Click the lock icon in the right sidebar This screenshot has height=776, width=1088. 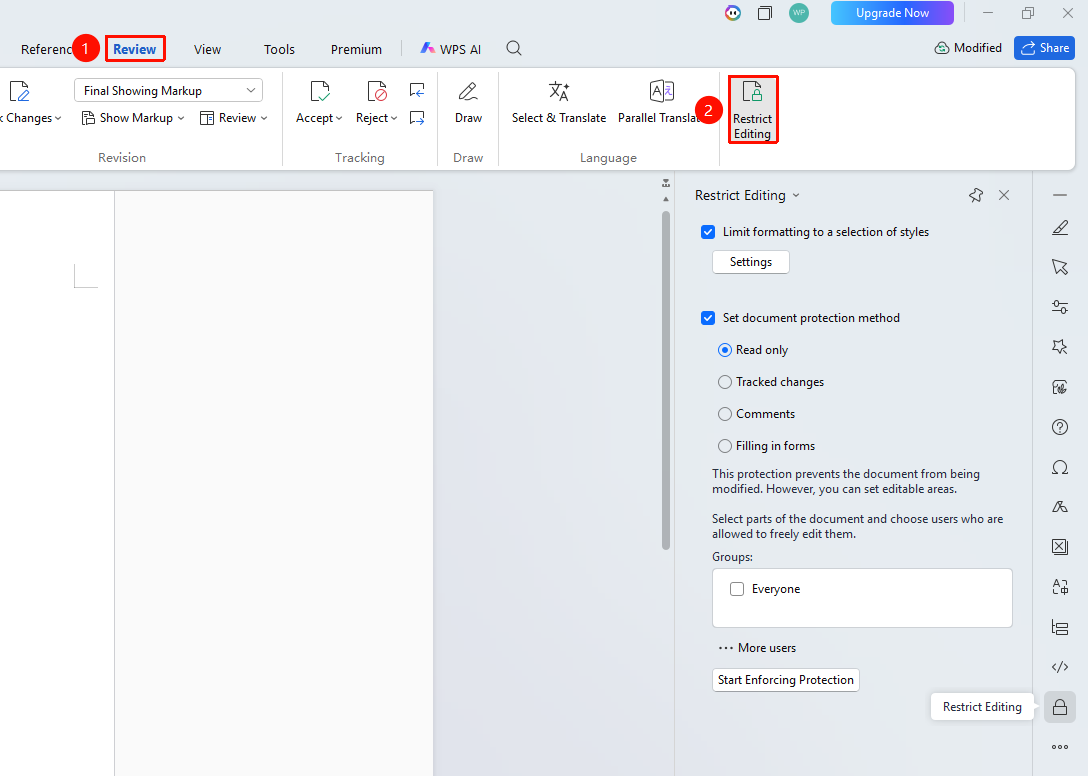pyautogui.click(x=1060, y=707)
